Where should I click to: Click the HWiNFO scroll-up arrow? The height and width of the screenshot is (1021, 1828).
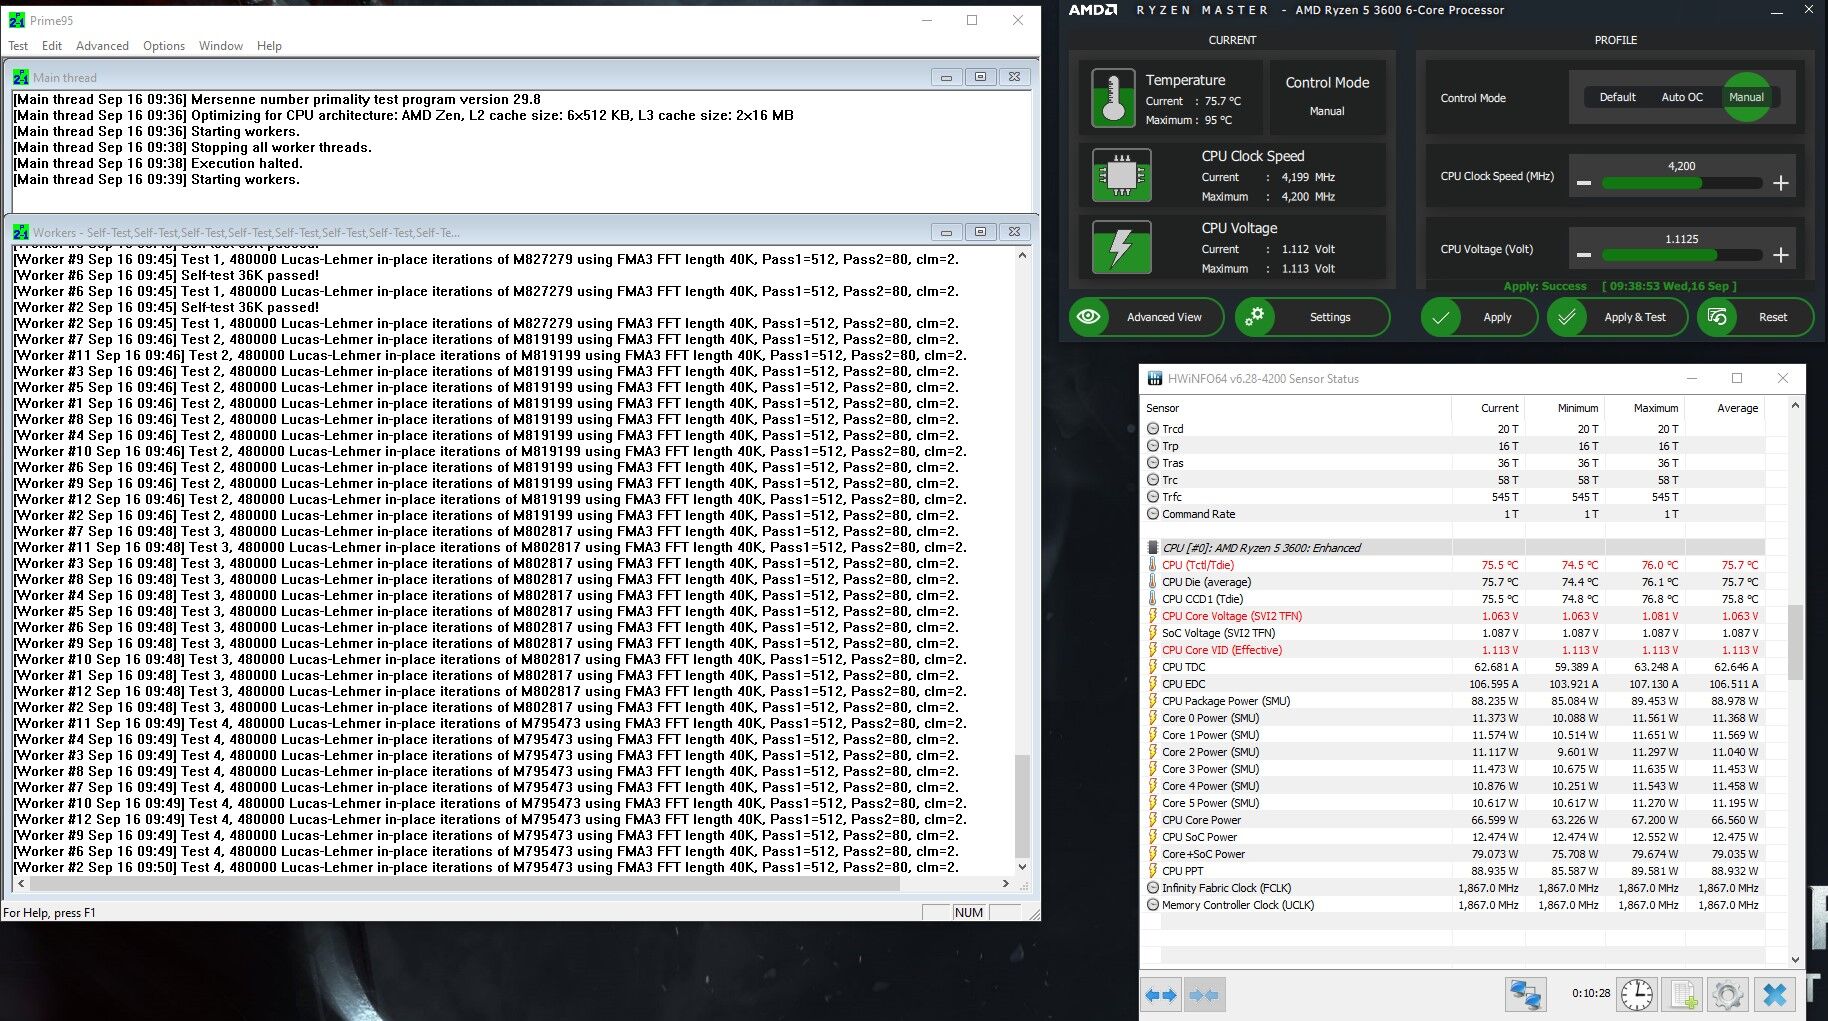1795,406
